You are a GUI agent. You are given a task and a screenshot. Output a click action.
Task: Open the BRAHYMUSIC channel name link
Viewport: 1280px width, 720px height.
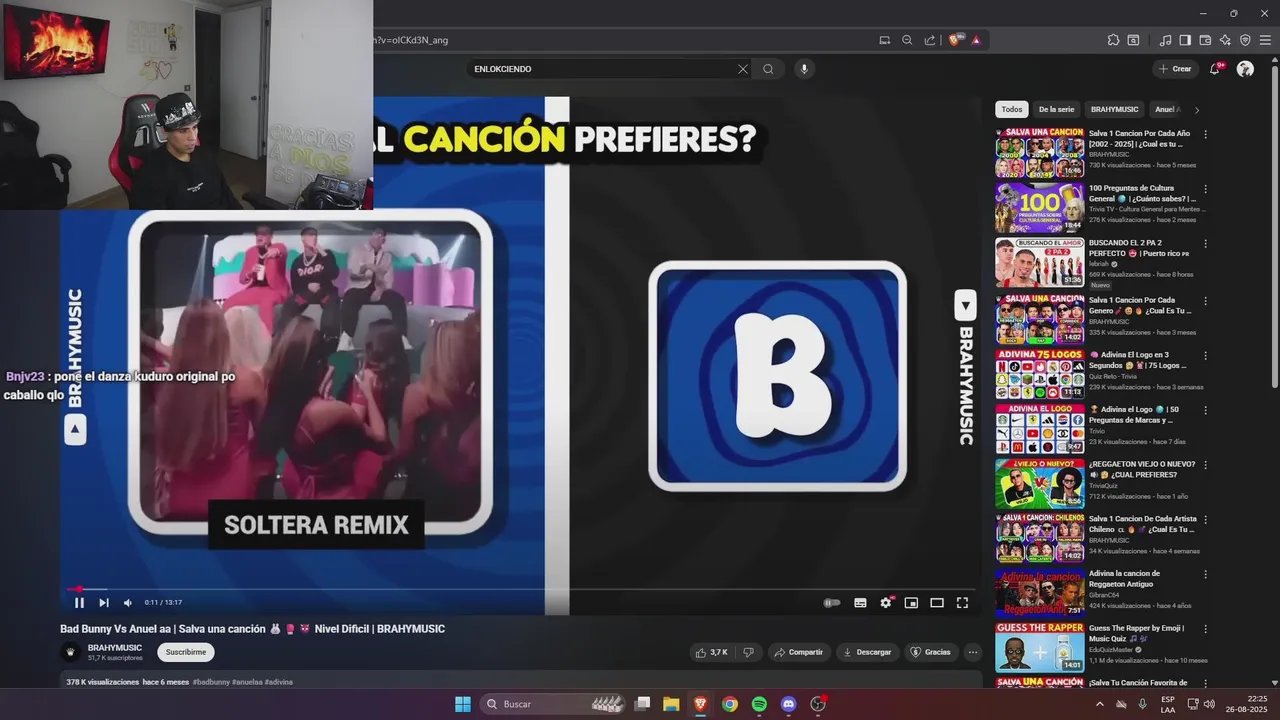[115, 647]
